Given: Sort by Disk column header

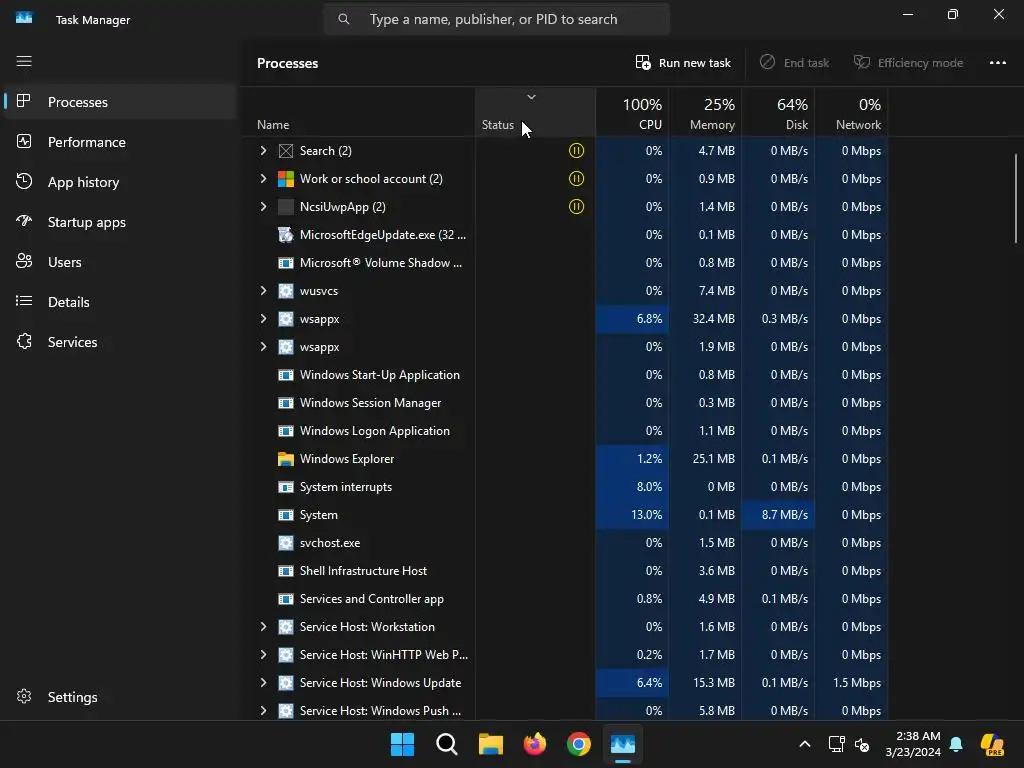Looking at the screenshot, I should (x=778, y=114).
